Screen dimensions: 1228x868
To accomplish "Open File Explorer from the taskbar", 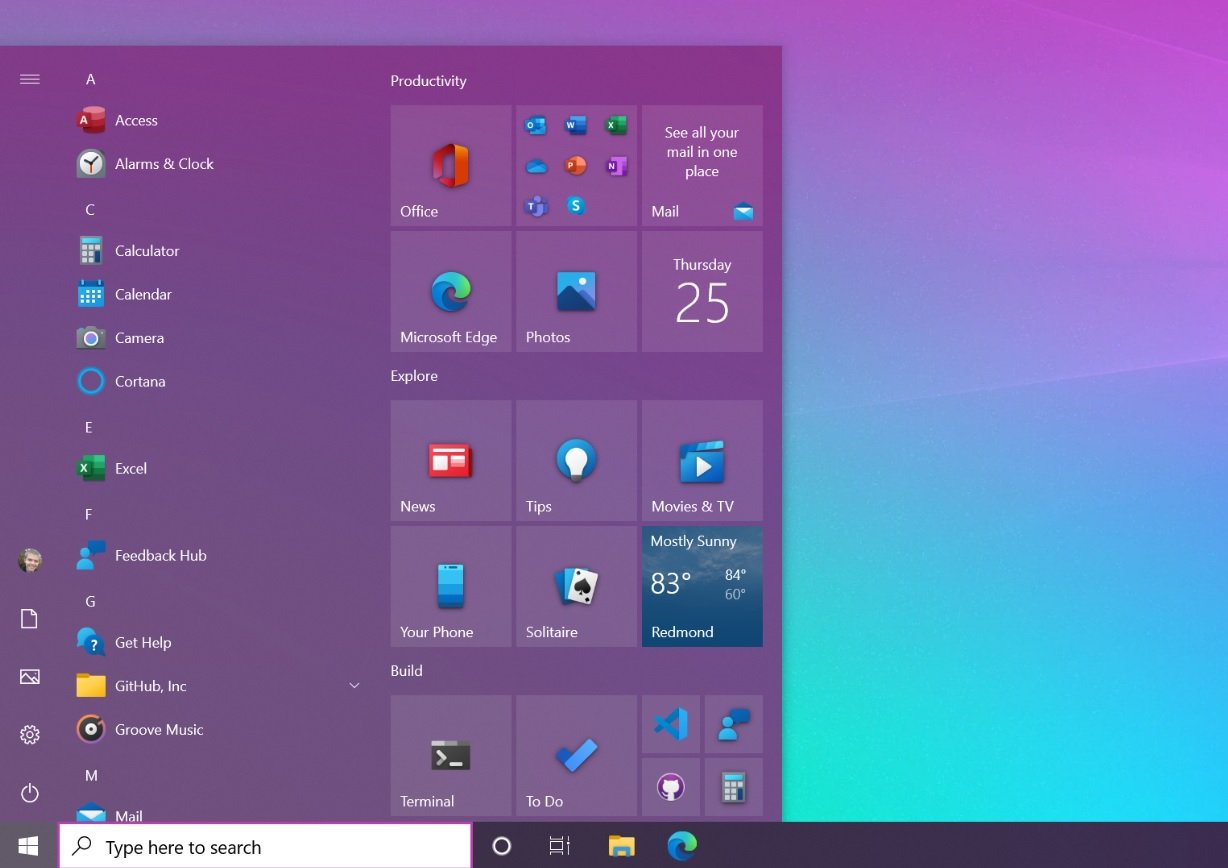I will 621,845.
